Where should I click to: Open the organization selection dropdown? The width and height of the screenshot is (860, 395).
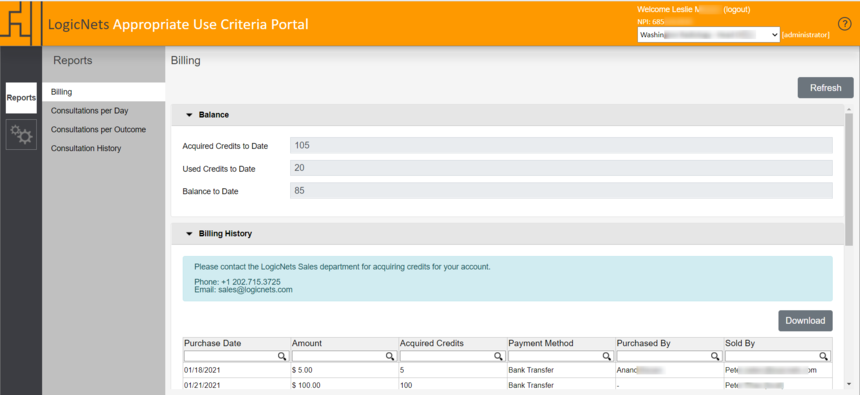[709, 35]
